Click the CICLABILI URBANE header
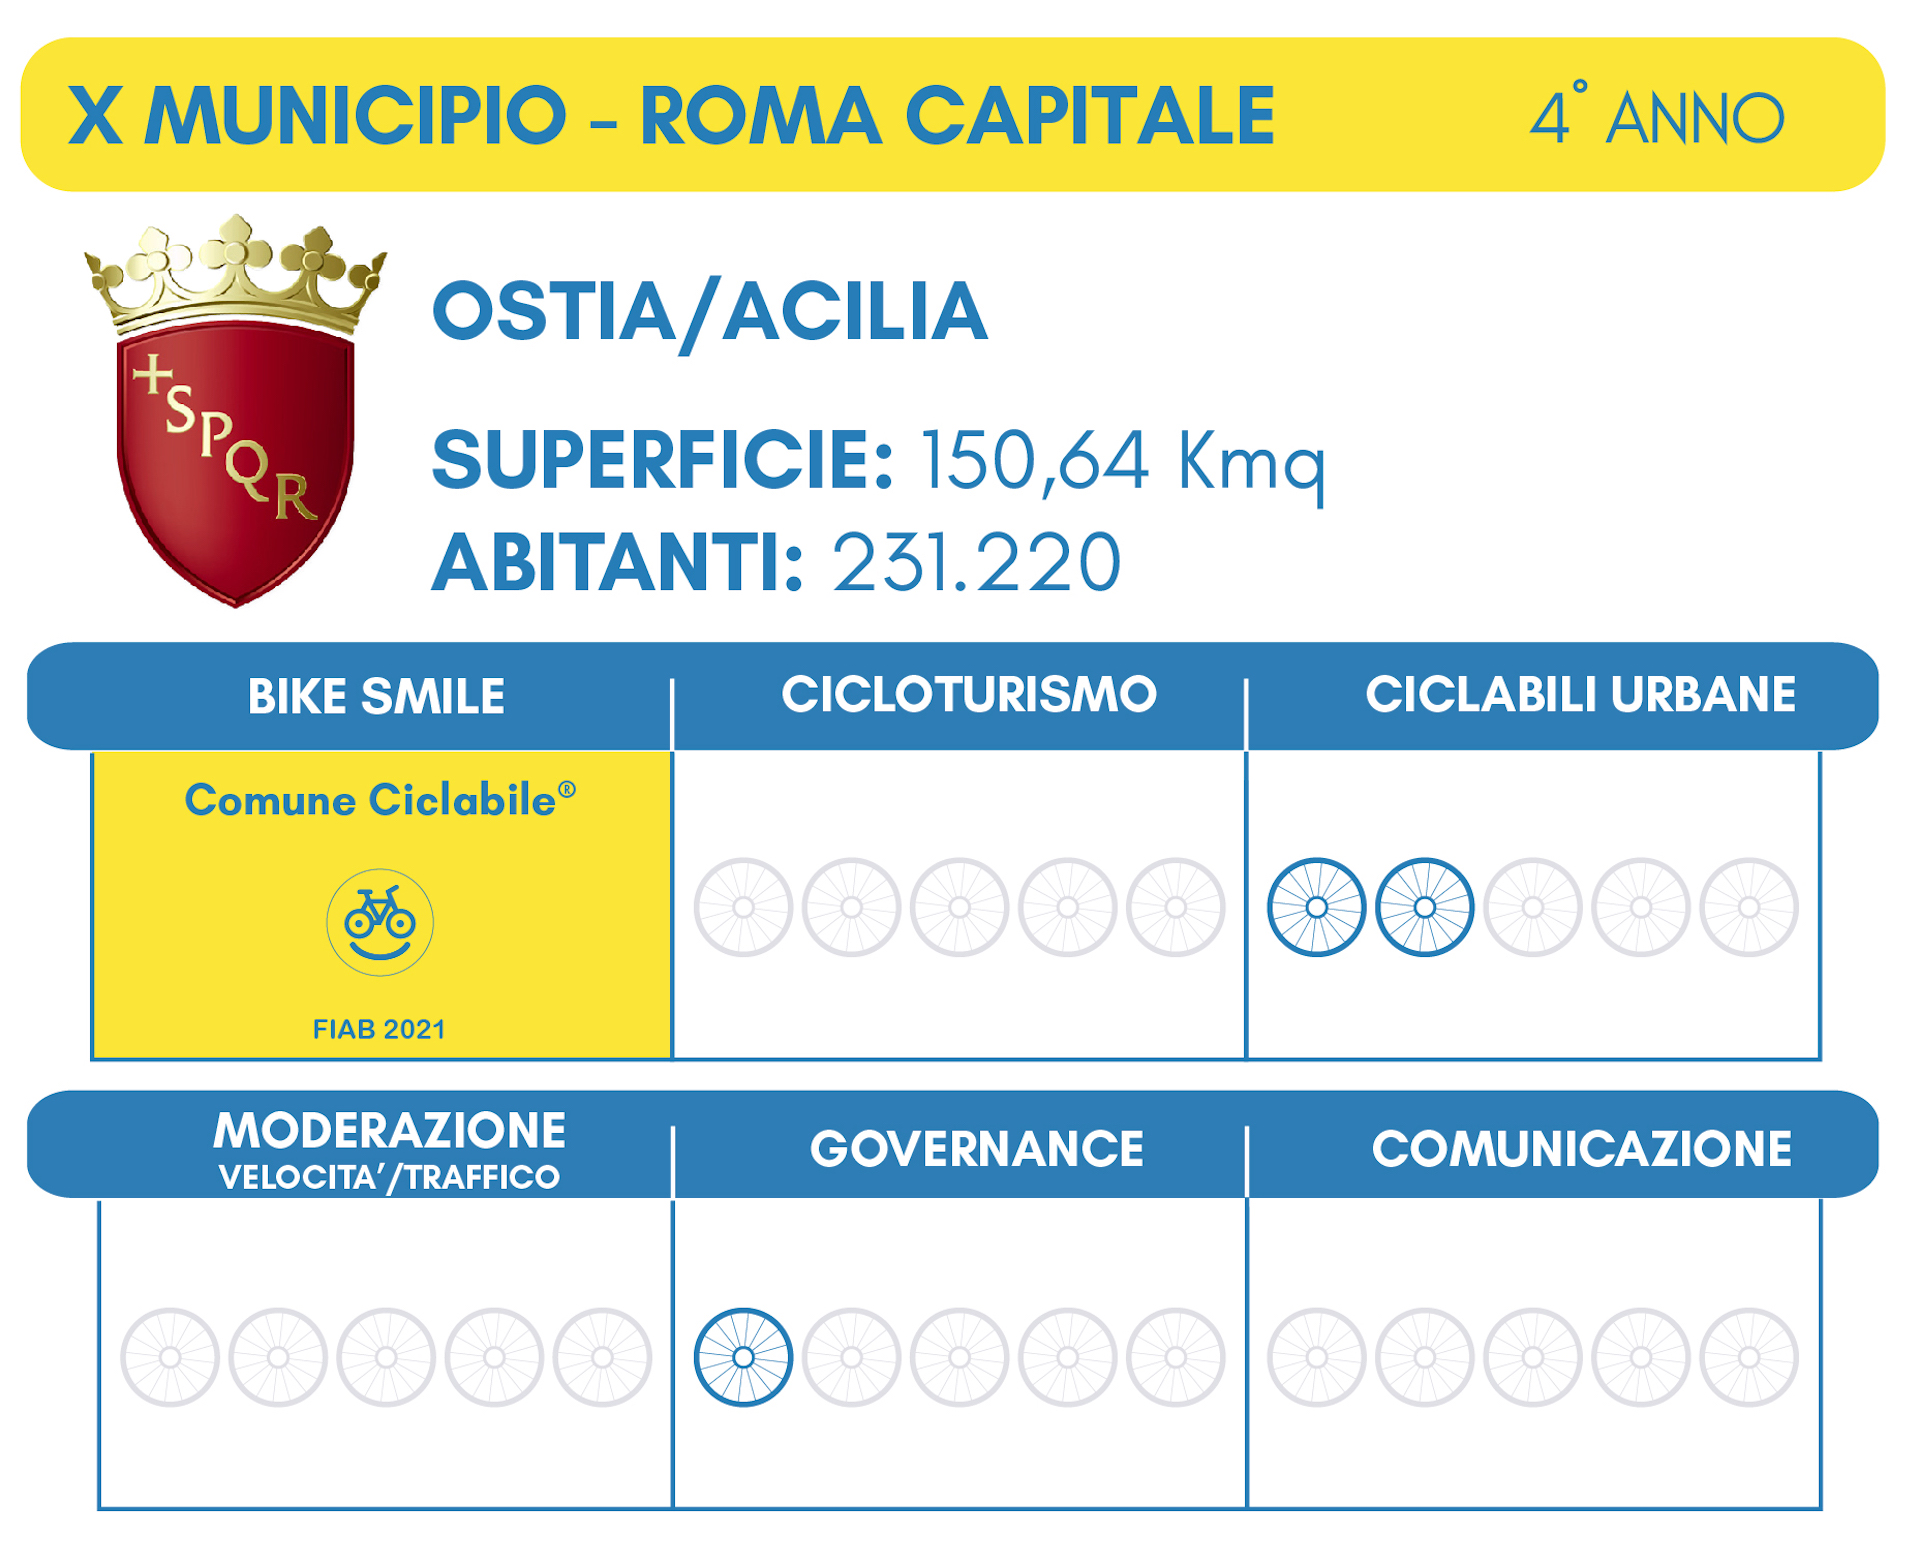Image resolution: width=1920 pixels, height=1566 pixels. click(x=1581, y=694)
